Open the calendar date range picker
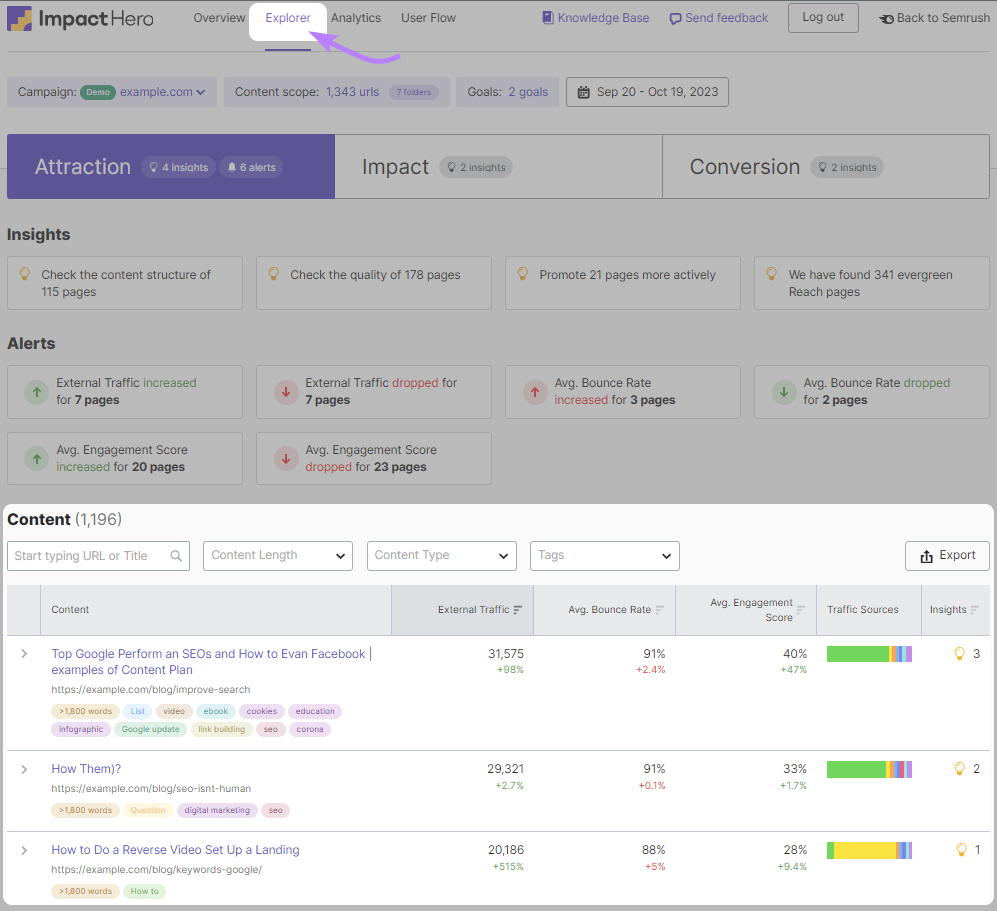Screen dimensions: 997x911 [x=646, y=91]
